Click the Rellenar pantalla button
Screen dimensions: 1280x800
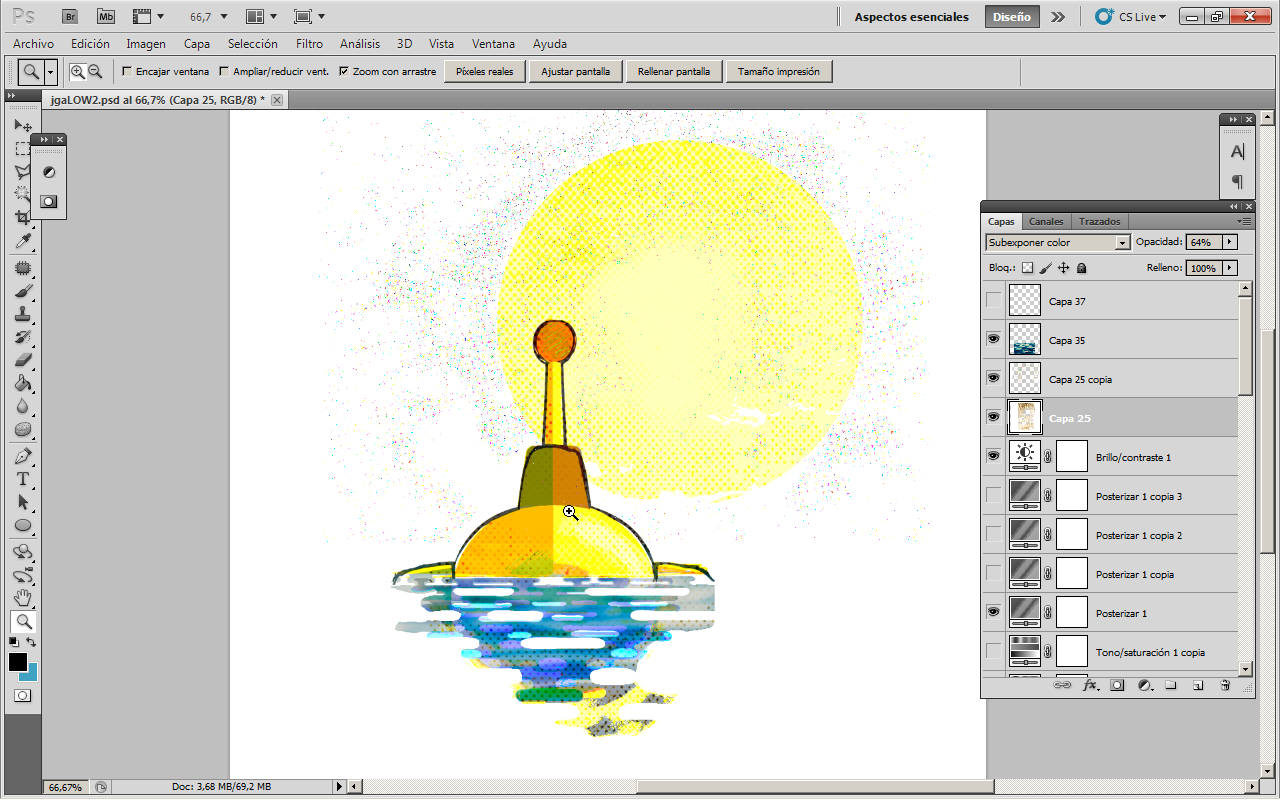tap(674, 72)
